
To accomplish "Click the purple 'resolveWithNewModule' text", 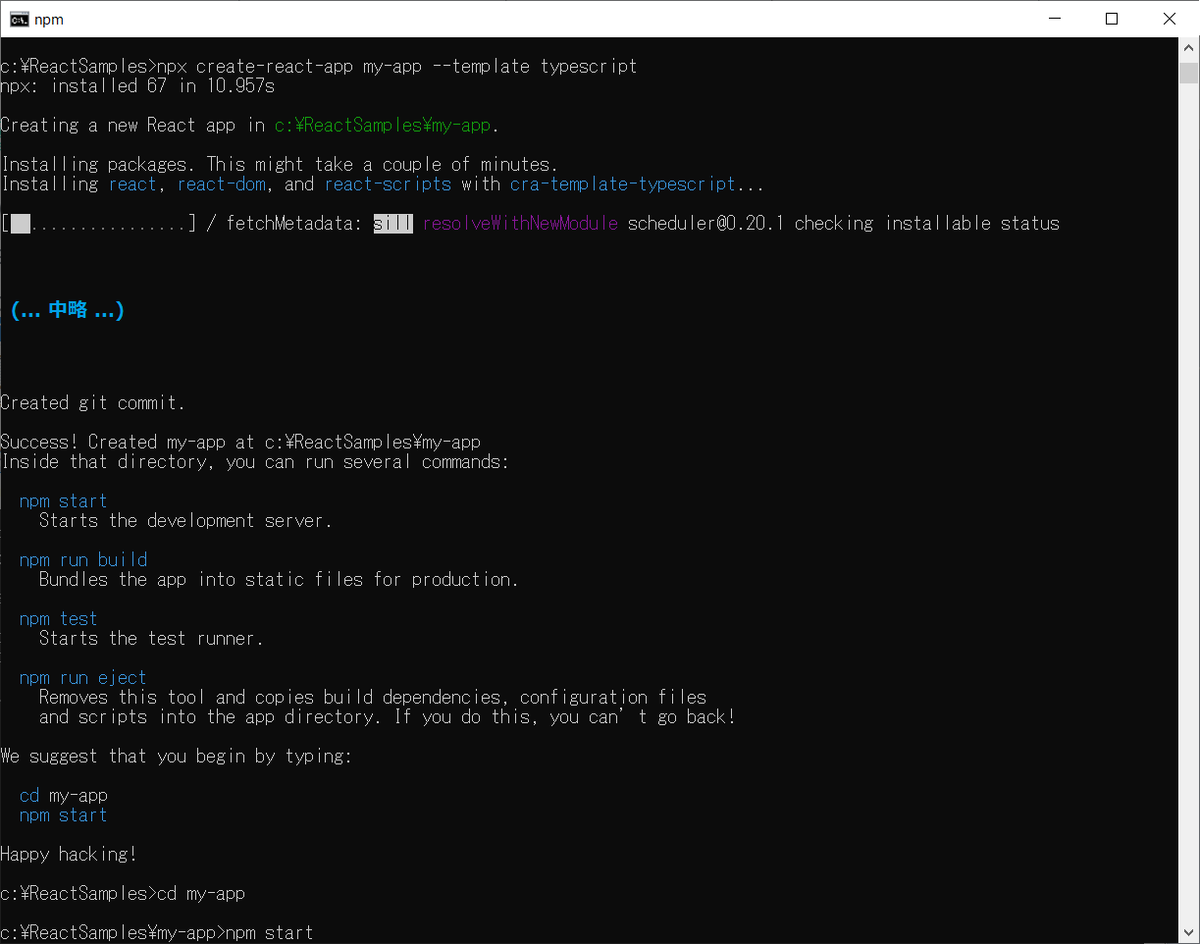I will (x=520, y=223).
